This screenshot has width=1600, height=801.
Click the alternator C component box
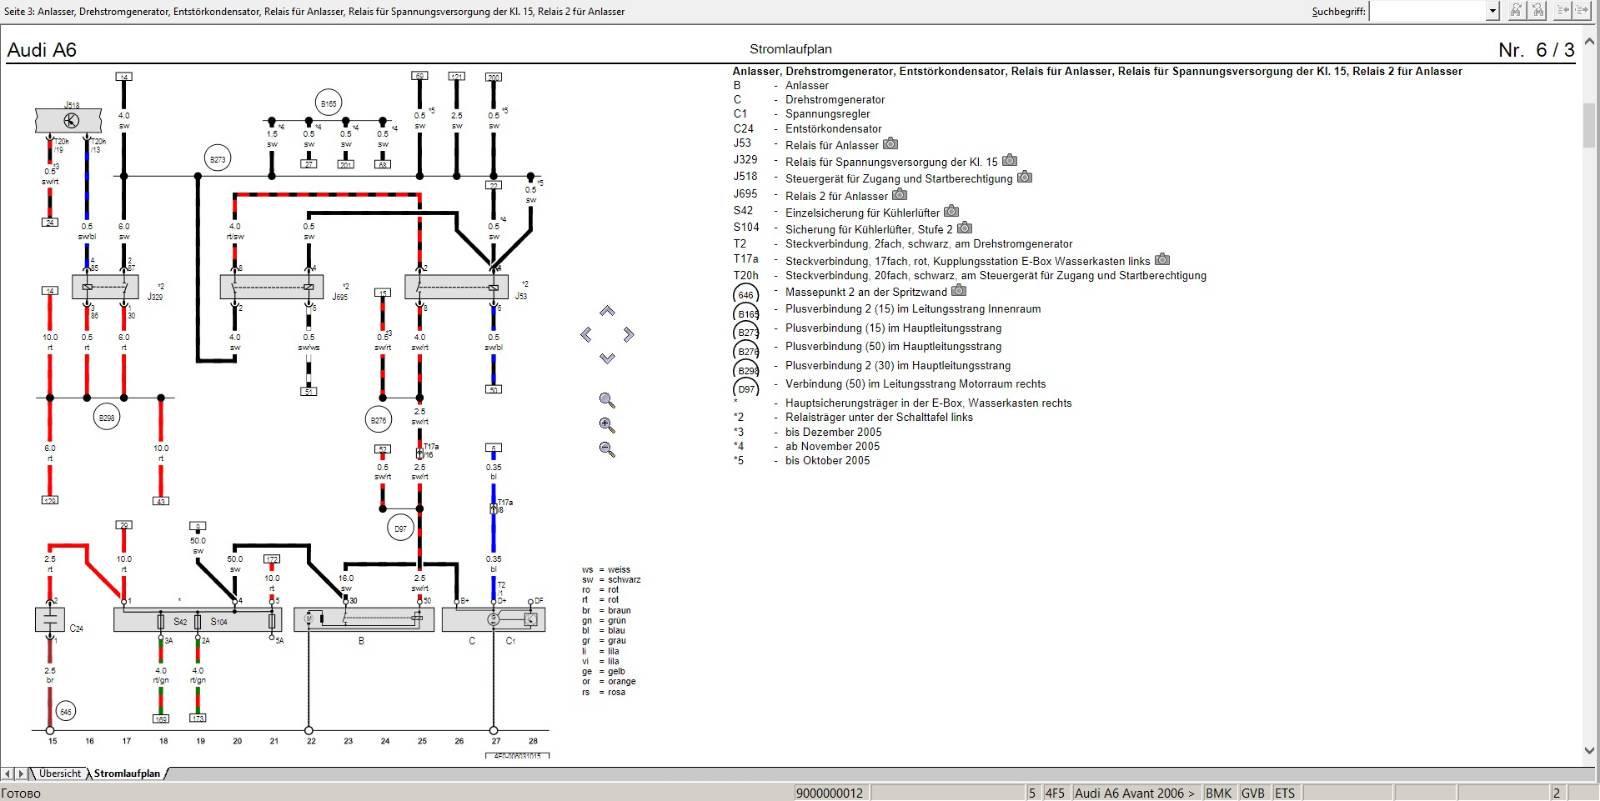click(493, 620)
